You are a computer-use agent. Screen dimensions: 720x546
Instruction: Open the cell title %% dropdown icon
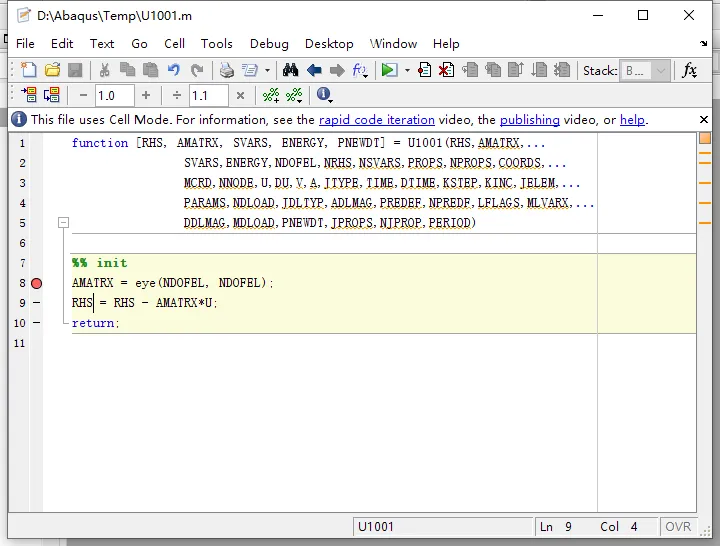point(294,95)
